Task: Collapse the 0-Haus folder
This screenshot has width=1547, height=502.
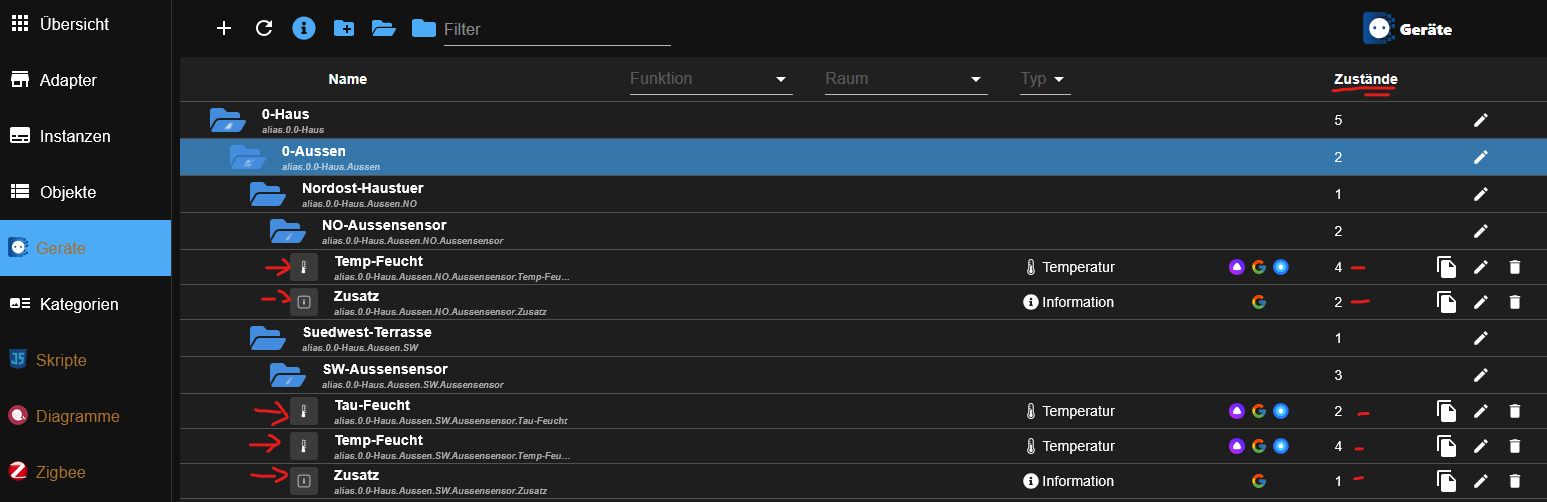Action: point(228,121)
